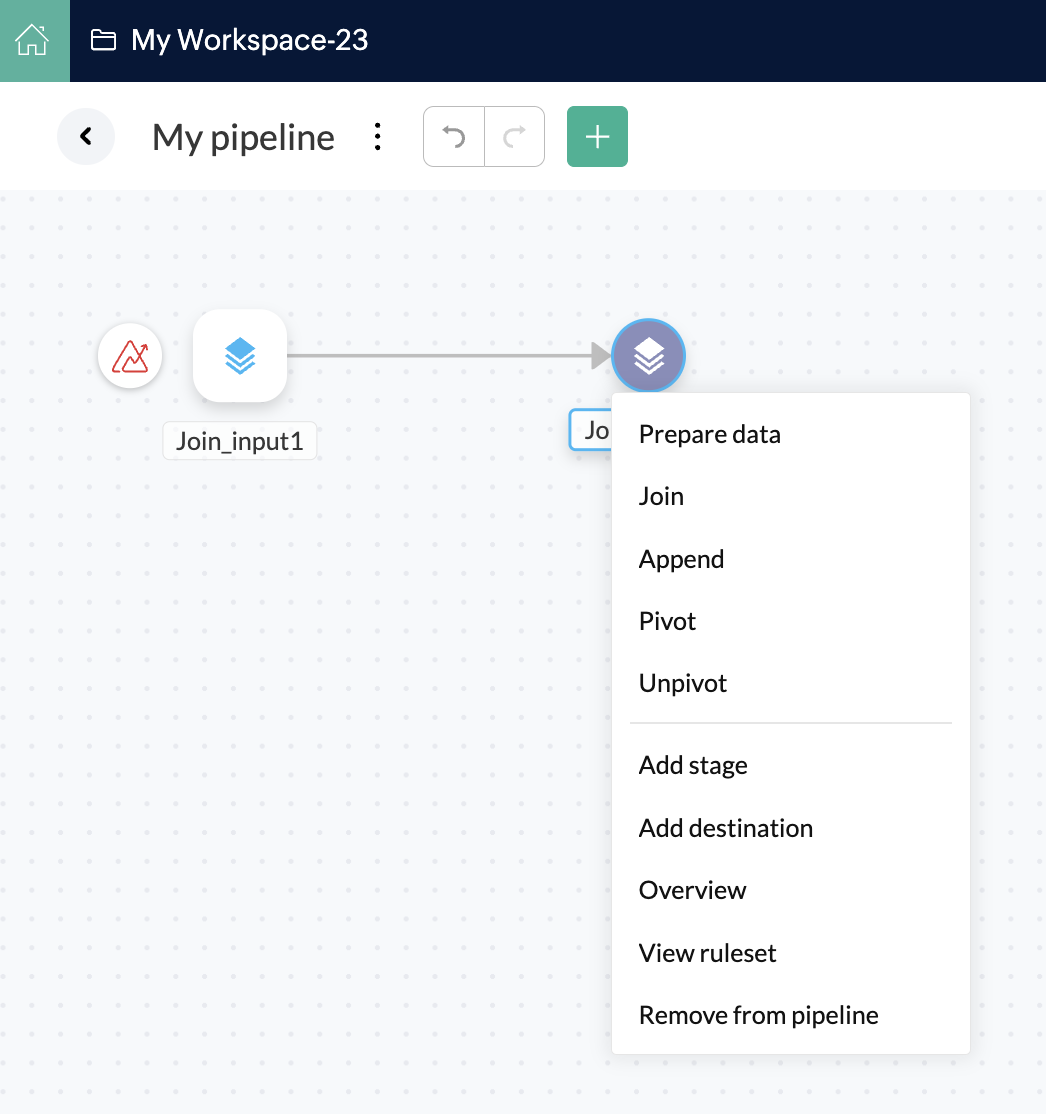Select Append from the menu

click(x=681, y=559)
